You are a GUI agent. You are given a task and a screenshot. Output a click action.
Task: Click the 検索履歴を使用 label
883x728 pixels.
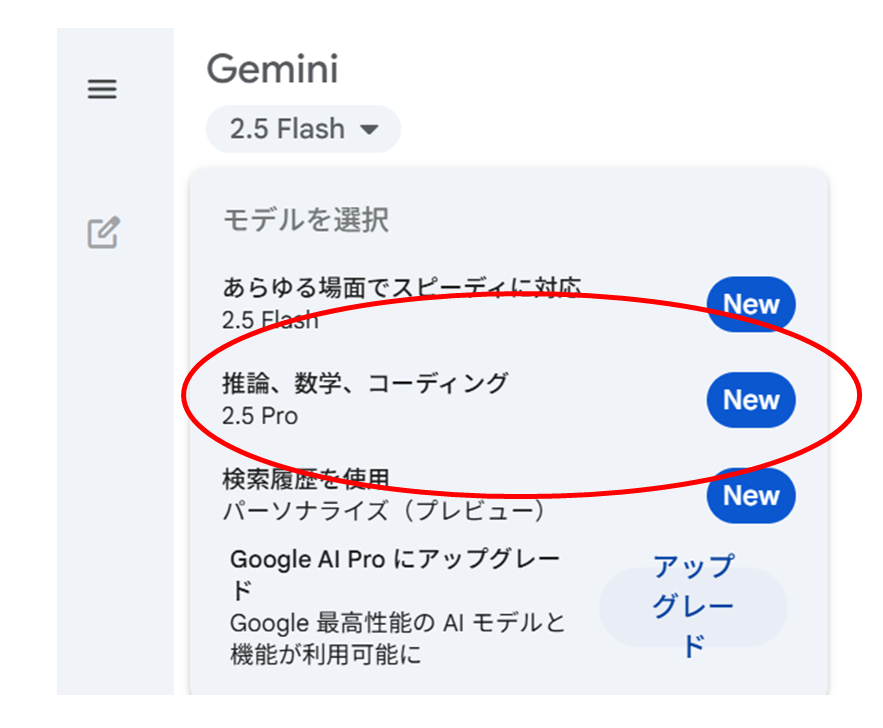[x=306, y=479]
